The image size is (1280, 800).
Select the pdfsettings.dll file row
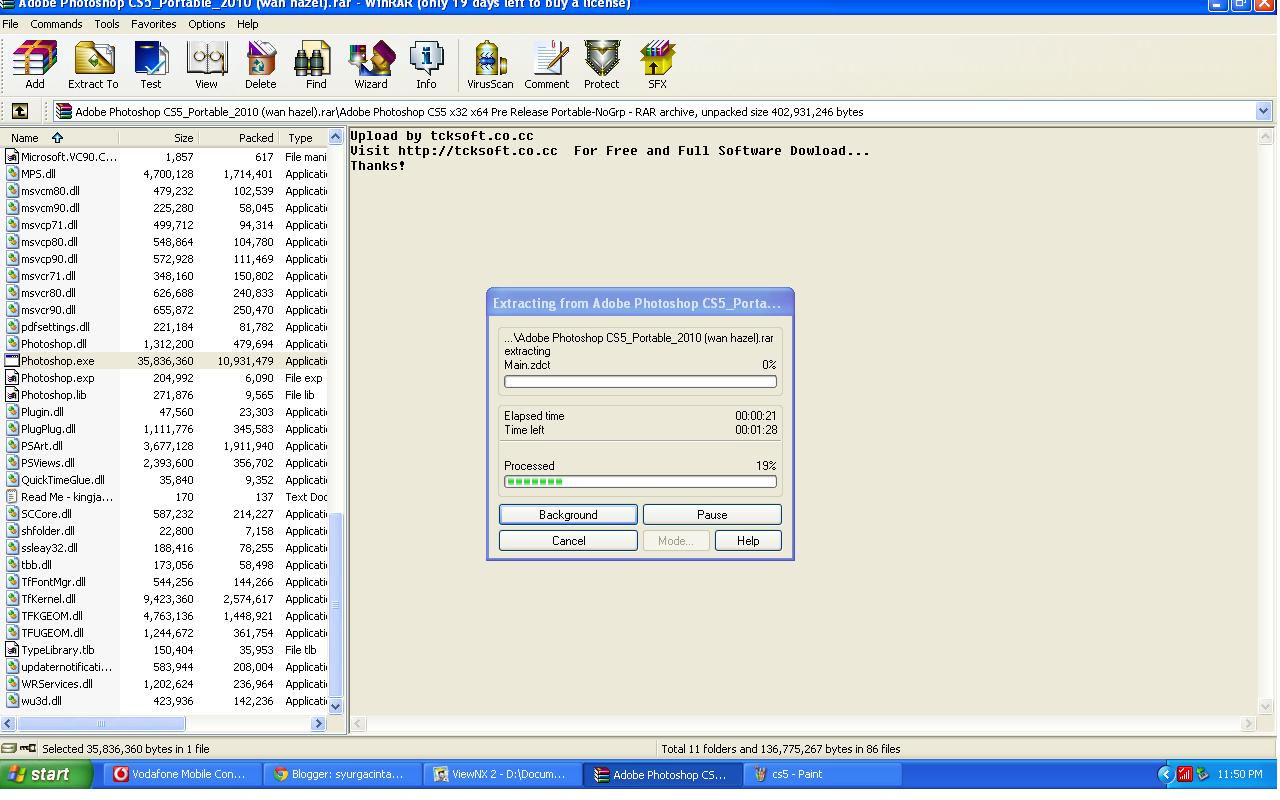165,327
